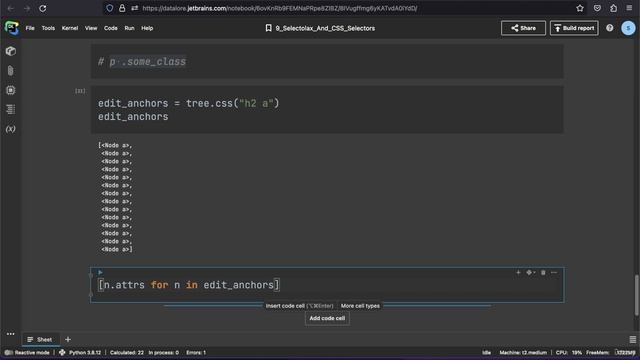
Task: Switch to the Sheet tab
Action: [40, 340]
